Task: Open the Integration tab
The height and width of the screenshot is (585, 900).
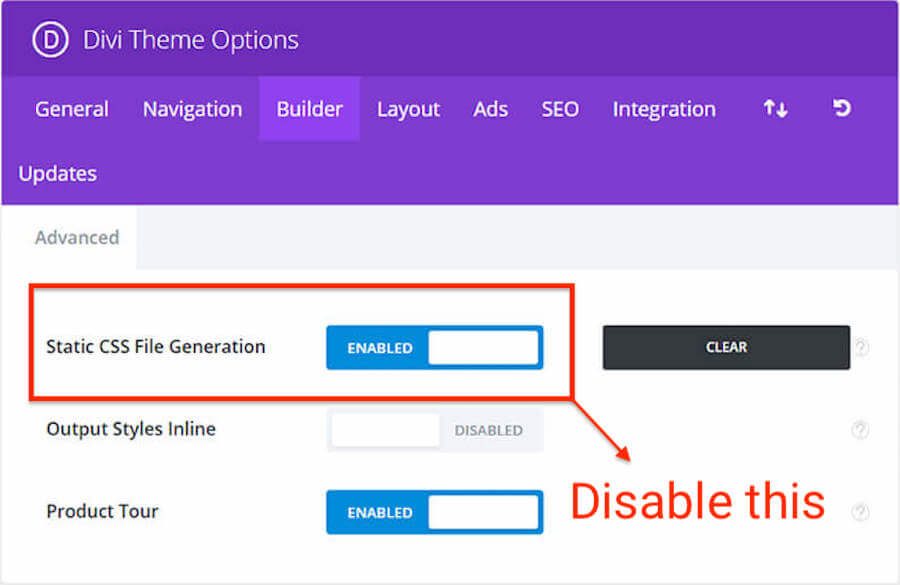Action: tap(664, 109)
